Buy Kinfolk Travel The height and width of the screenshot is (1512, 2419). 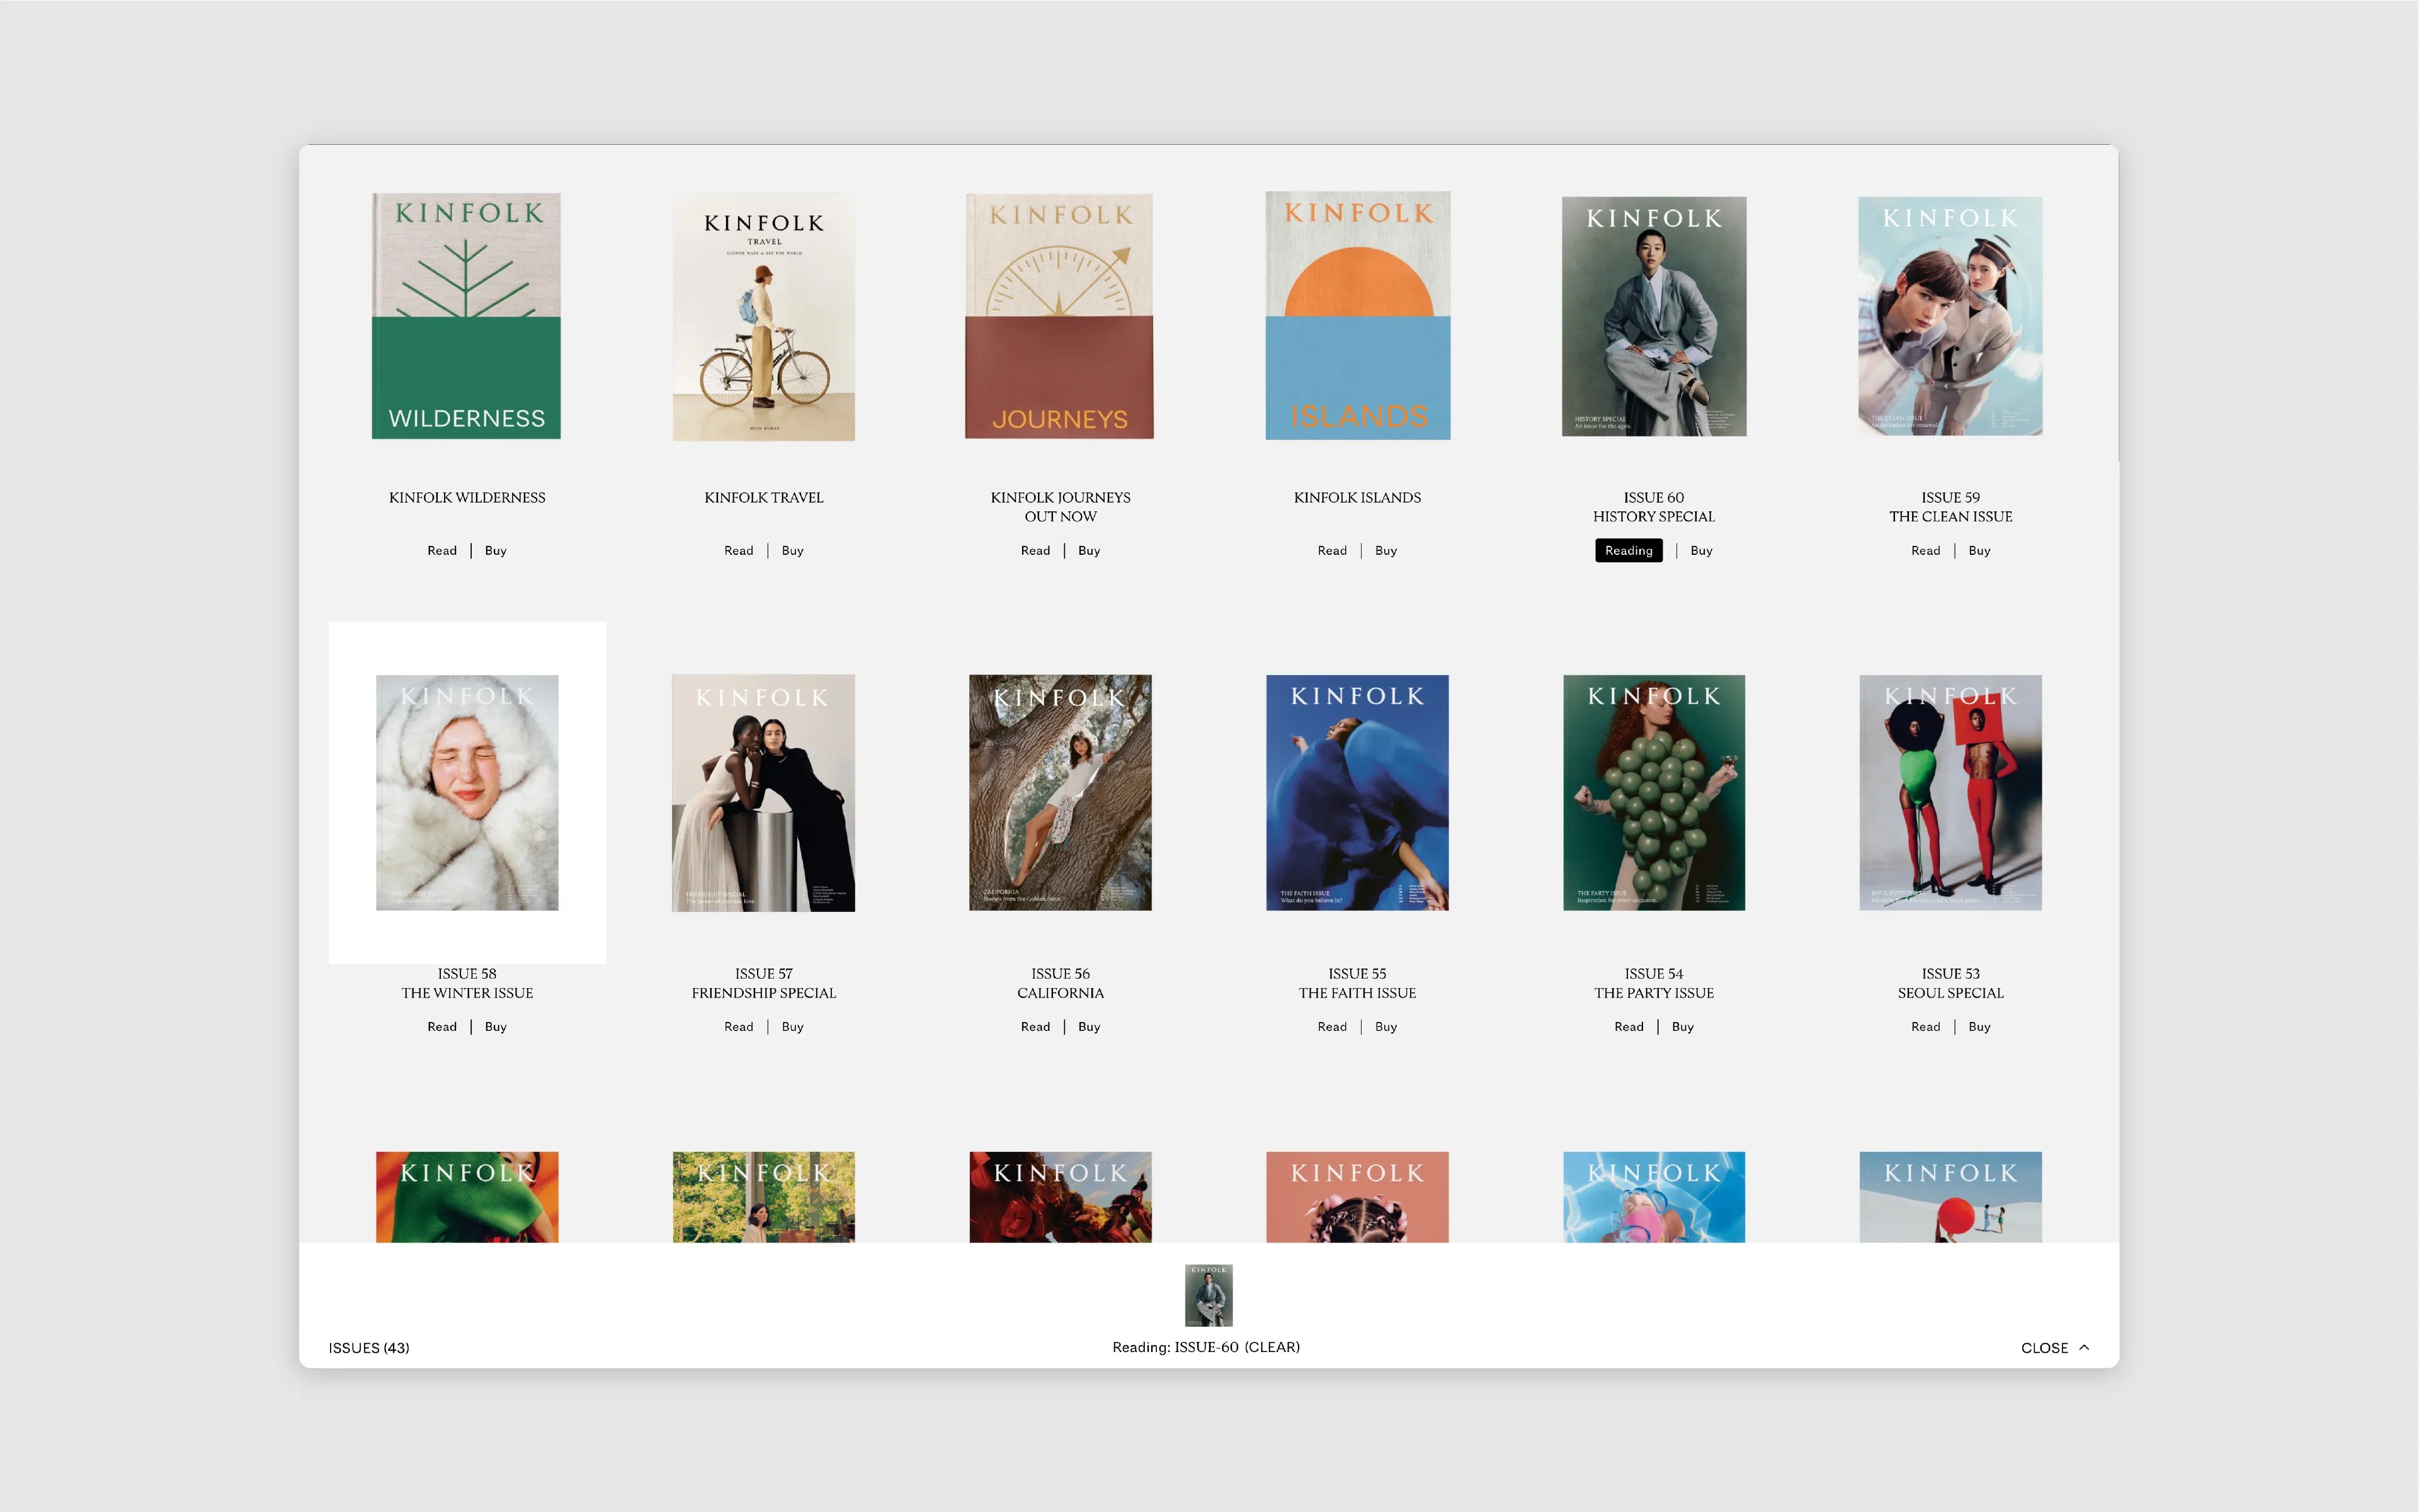click(x=793, y=551)
